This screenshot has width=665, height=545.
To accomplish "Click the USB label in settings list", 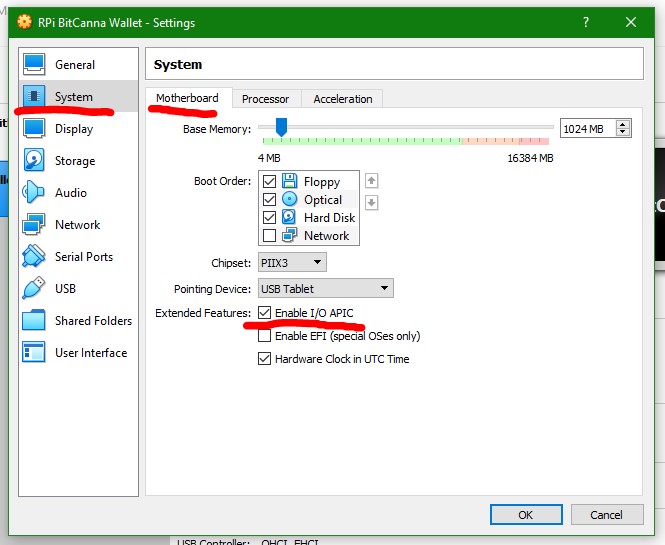I will (x=65, y=288).
